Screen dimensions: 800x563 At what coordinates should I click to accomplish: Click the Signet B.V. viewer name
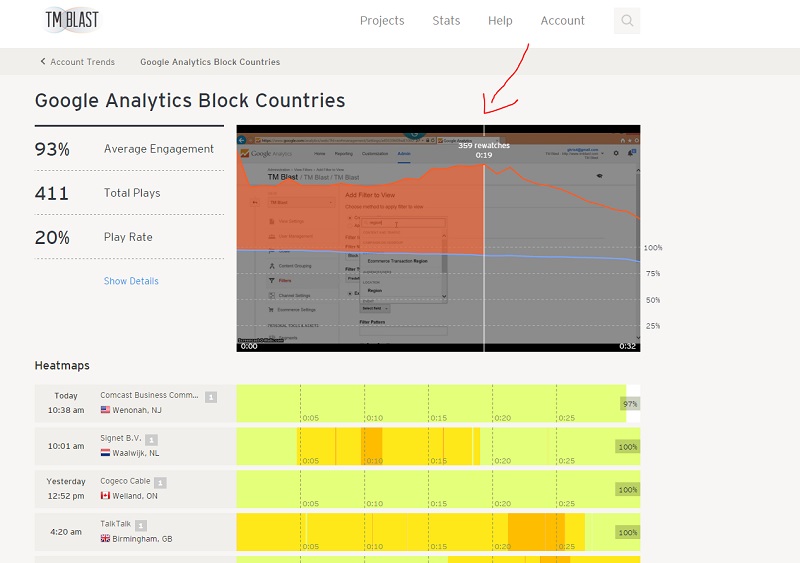[x=120, y=437]
